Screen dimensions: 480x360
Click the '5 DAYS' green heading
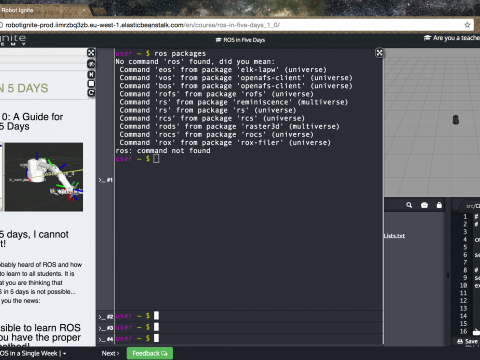pyautogui.click(x=28, y=88)
